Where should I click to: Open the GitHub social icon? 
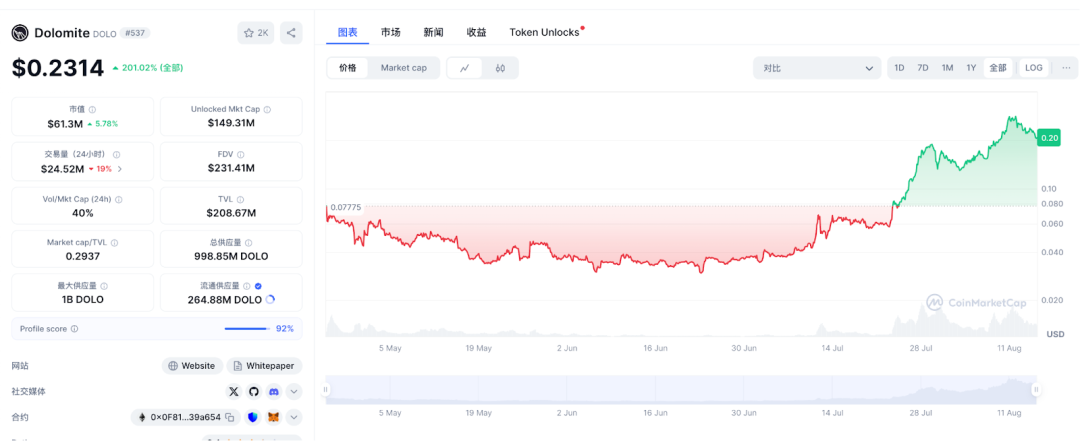(253, 391)
